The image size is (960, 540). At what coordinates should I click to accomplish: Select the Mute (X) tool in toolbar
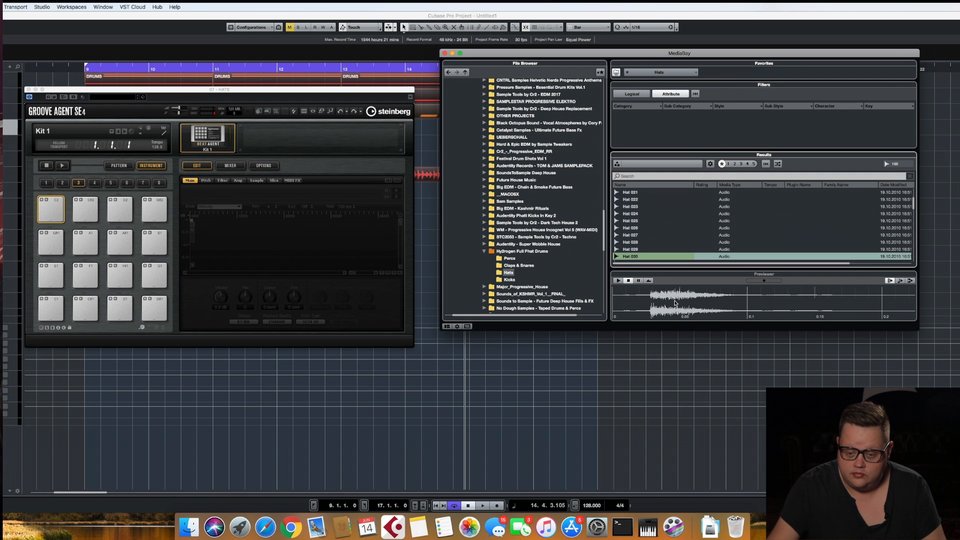click(x=454, y=27)
